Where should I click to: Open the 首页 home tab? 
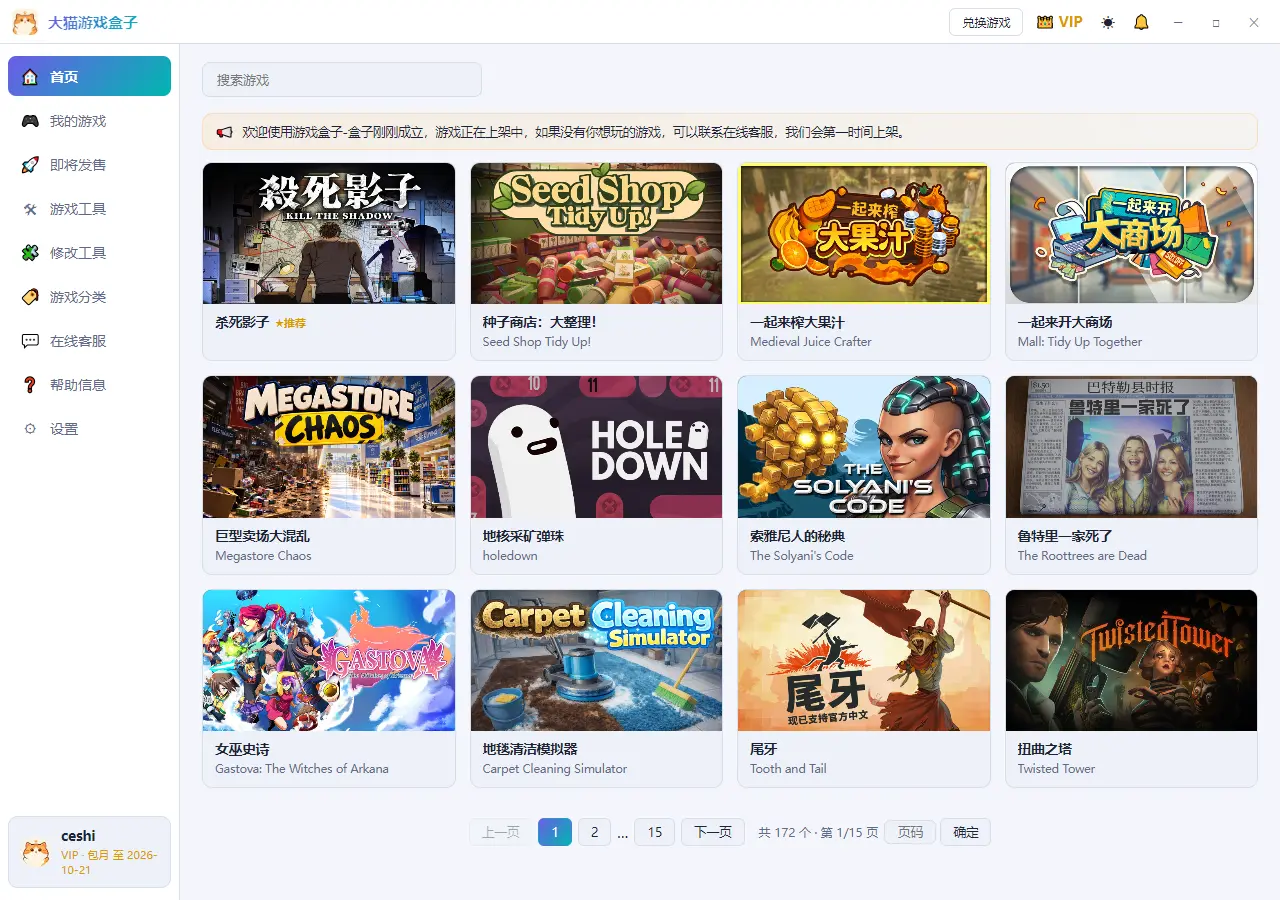tap(89, 77)
